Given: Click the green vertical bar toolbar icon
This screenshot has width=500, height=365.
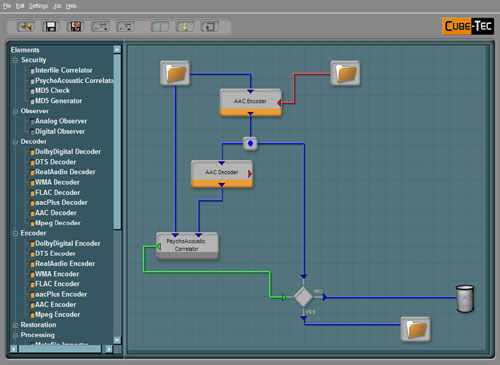Looking at the screenshot, I should [x=160, y=26].
